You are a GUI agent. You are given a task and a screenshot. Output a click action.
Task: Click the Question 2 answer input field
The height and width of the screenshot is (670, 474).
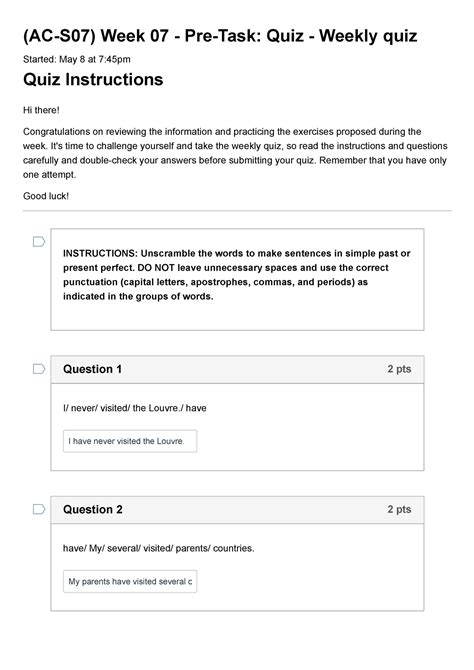[x=130, y=581]
